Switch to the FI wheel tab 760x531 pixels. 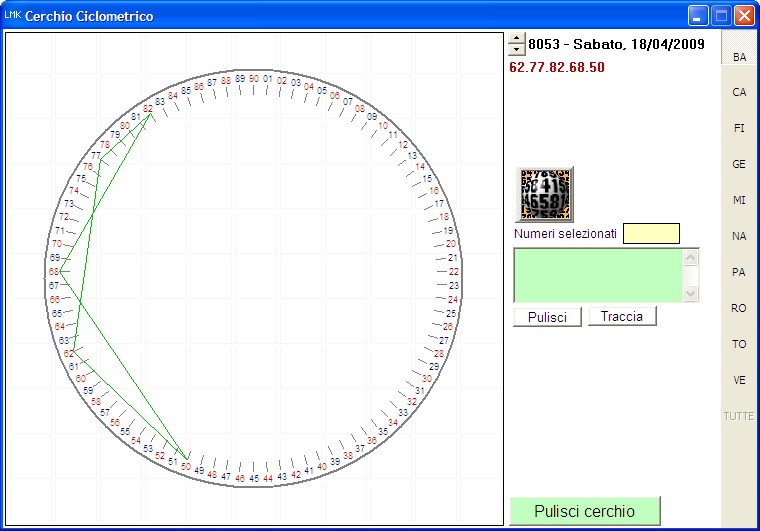pos(739,129)
